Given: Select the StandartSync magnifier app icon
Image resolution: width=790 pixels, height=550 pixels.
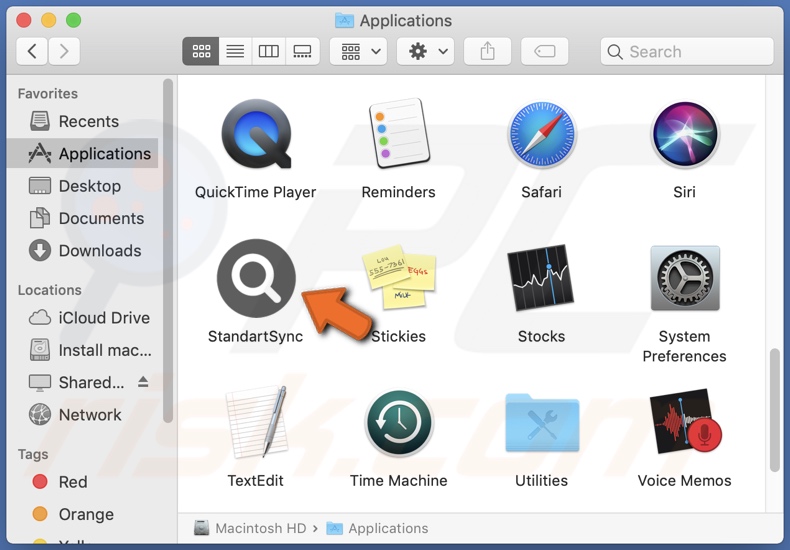Looking at the screenshot, I should pyautogui.click(x=256, y=278).
